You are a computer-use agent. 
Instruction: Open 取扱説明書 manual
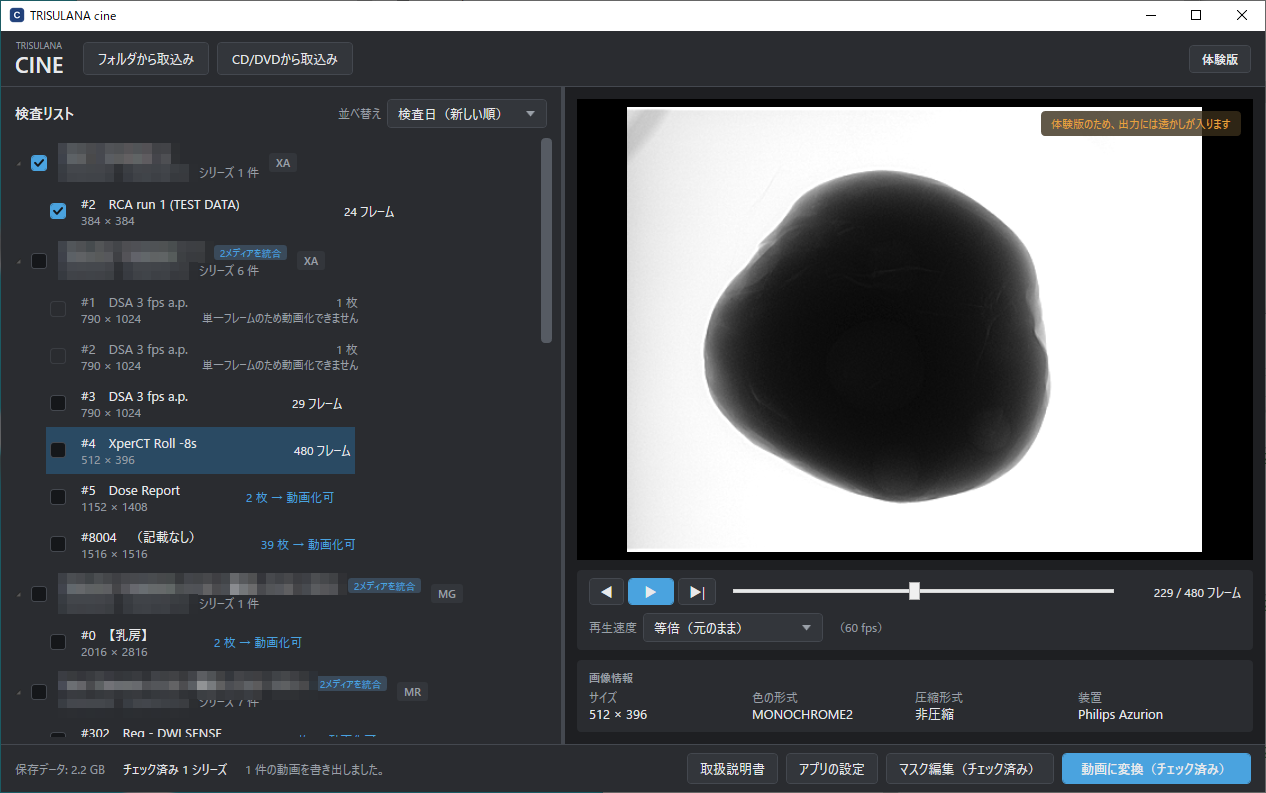(x=733, y=769)
